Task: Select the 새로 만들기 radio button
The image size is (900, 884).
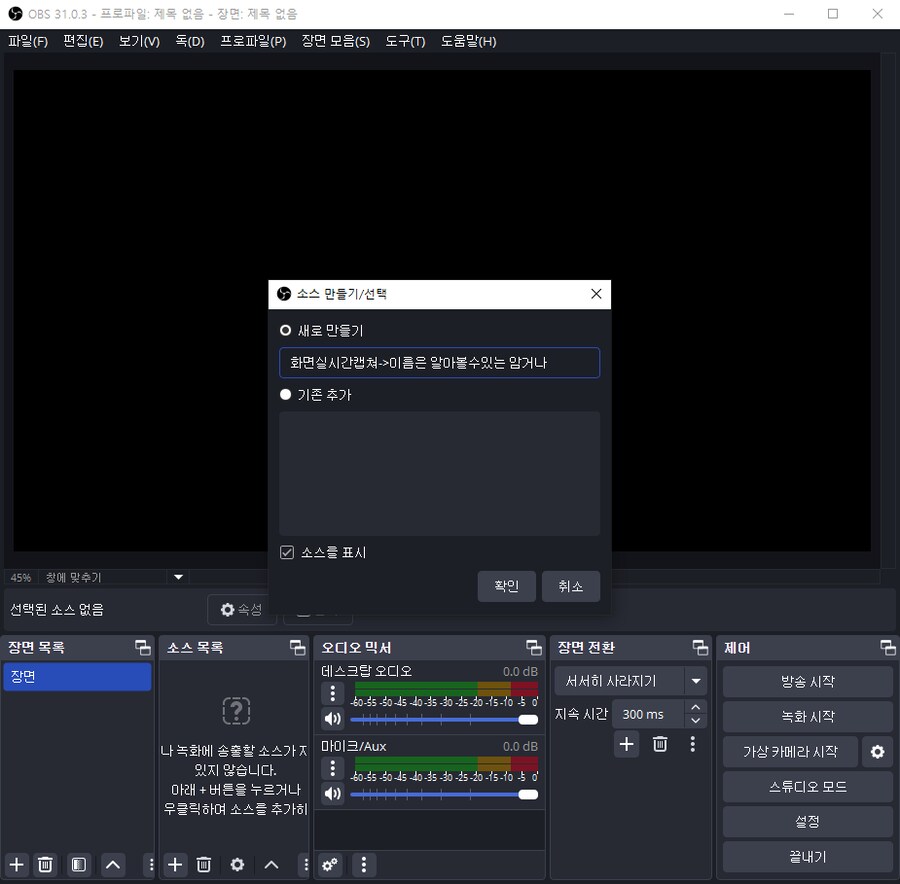Action: coord(286,330)
